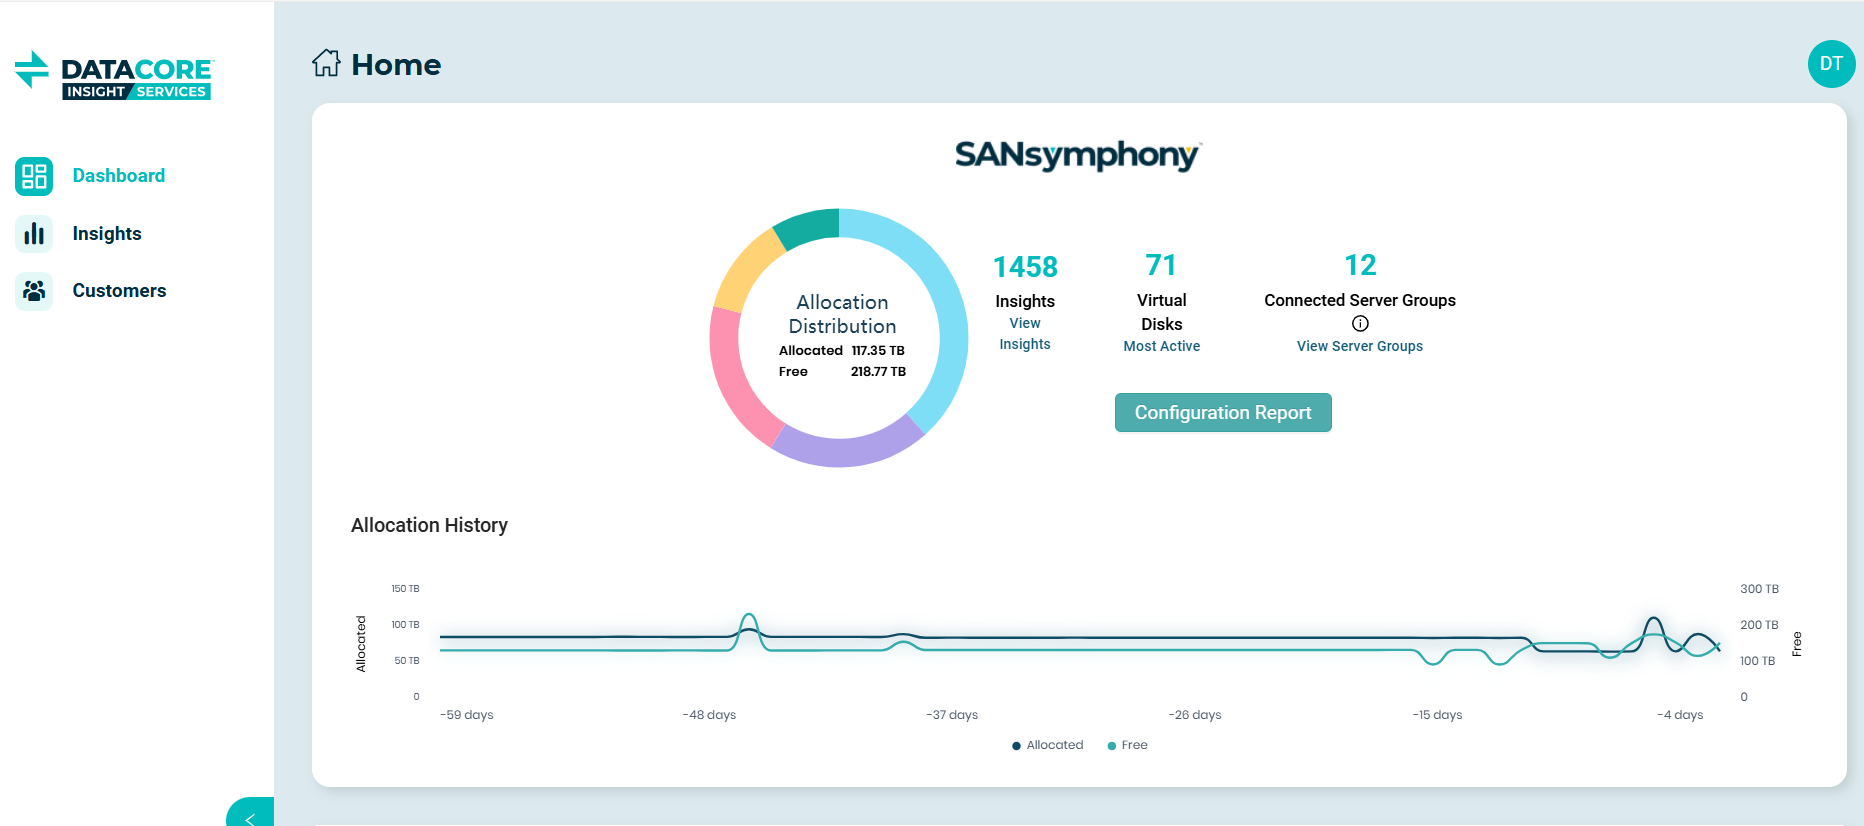Click the Home house icon
1864x826 pixels.
point(326,64)
